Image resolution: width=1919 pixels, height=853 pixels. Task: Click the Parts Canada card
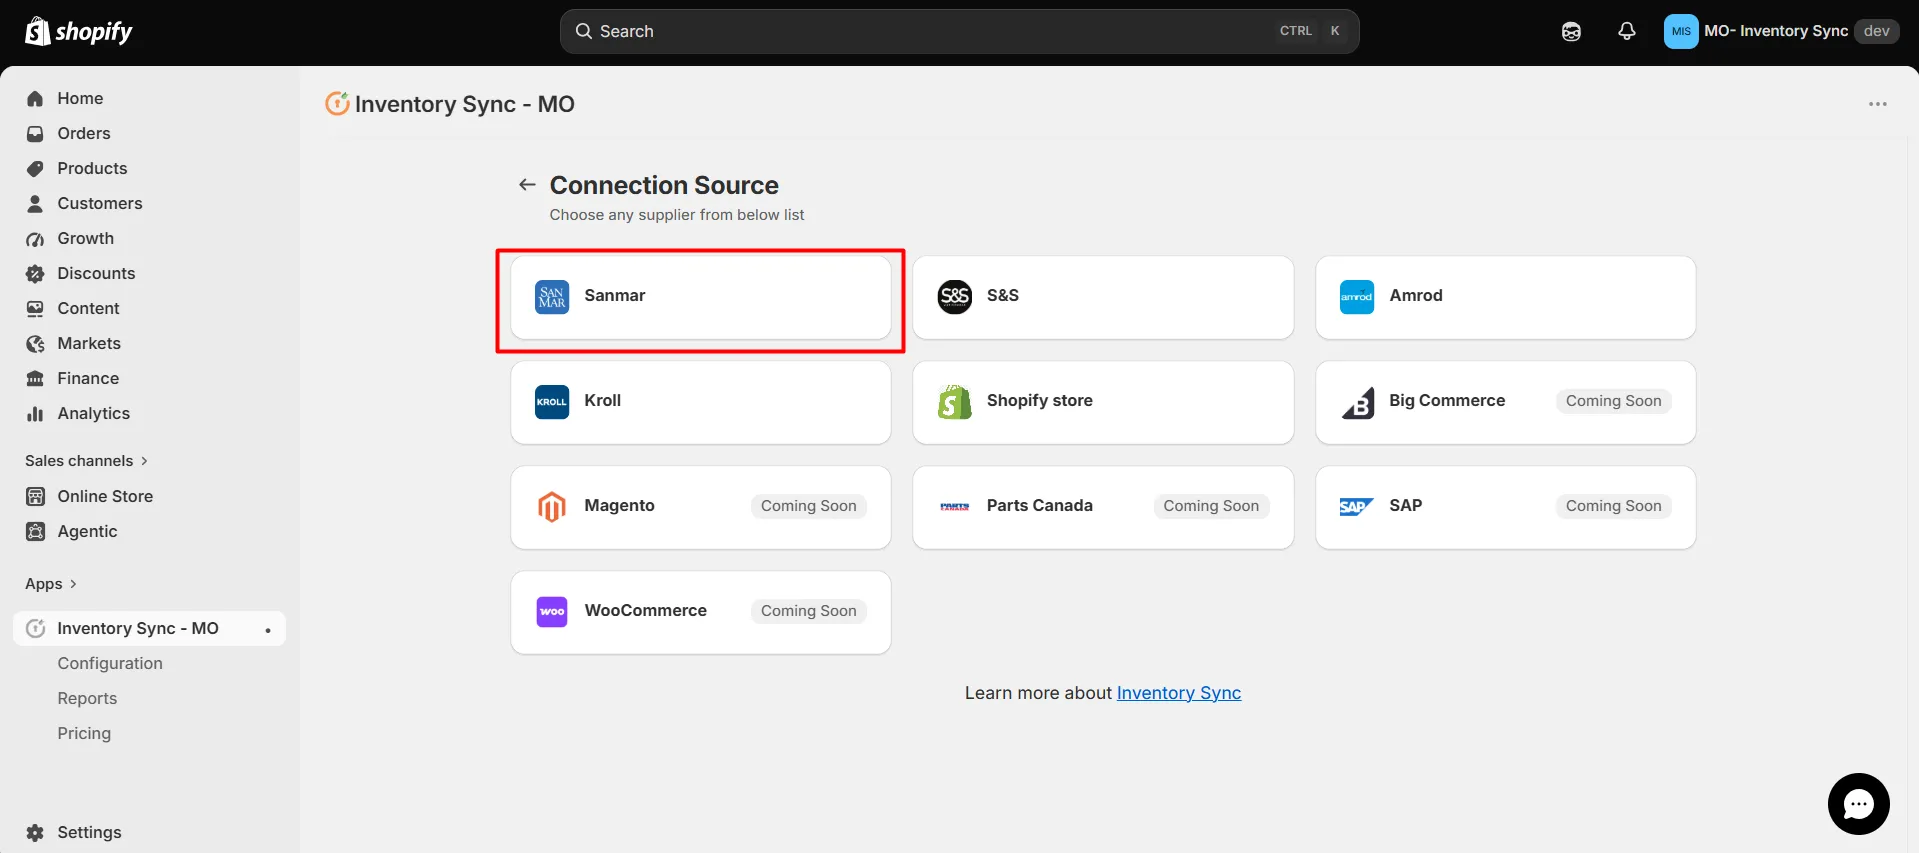(1103, 507)
